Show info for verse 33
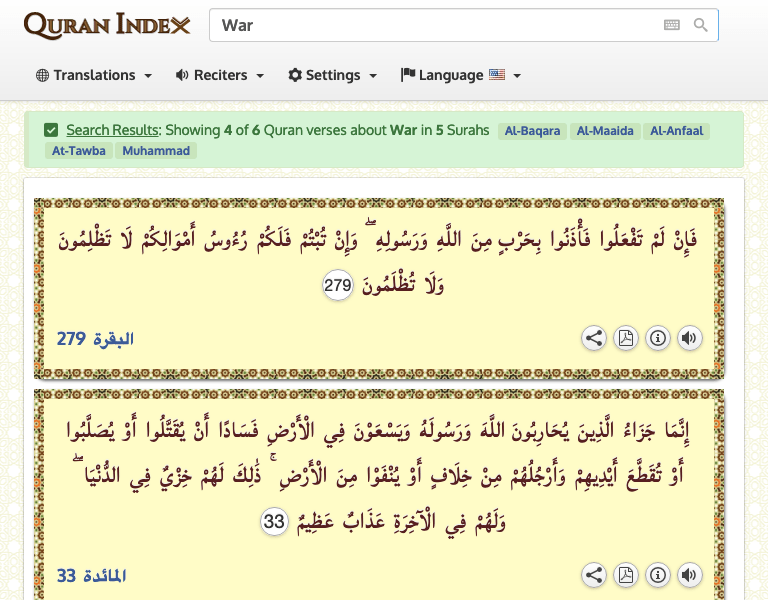This screenshot has height=600, width=768. [x=657, y=575]
